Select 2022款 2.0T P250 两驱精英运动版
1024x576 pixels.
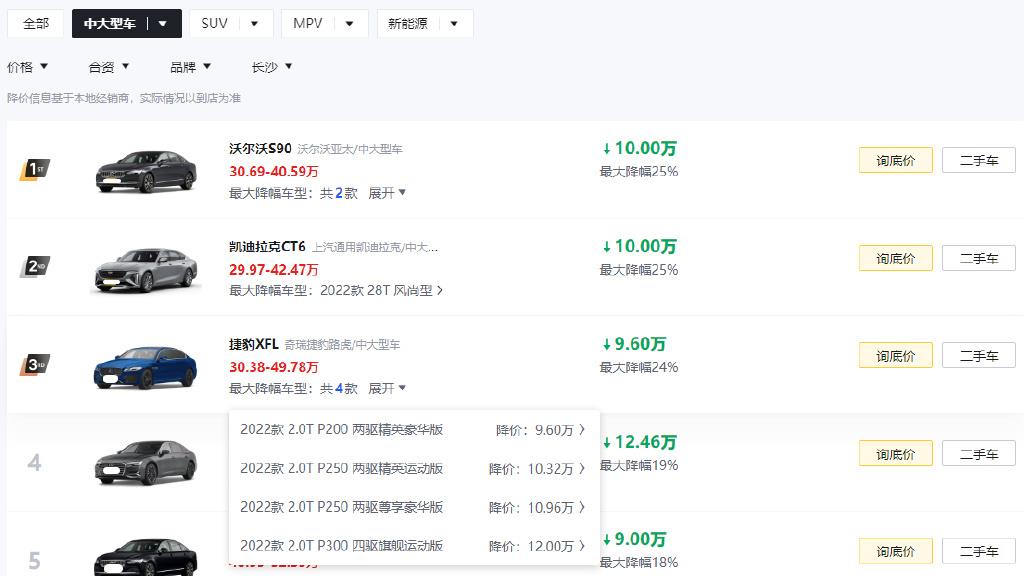[342, 468]
